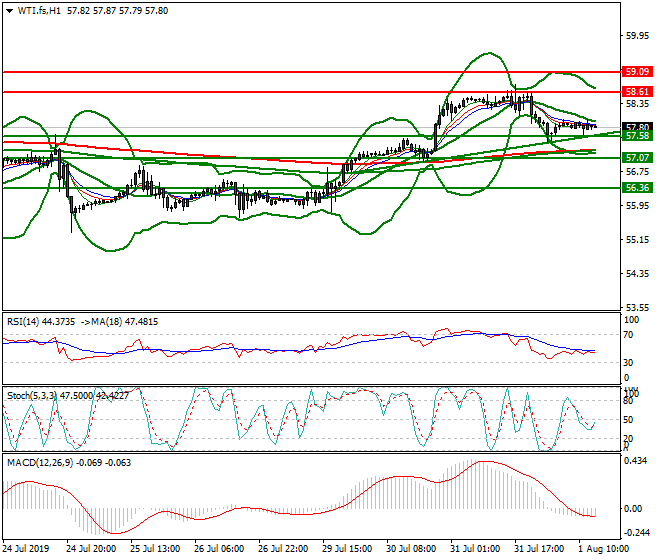Click the 58.35 price scale value
Screen dimensions: 660x560
(x=637, y=104)
